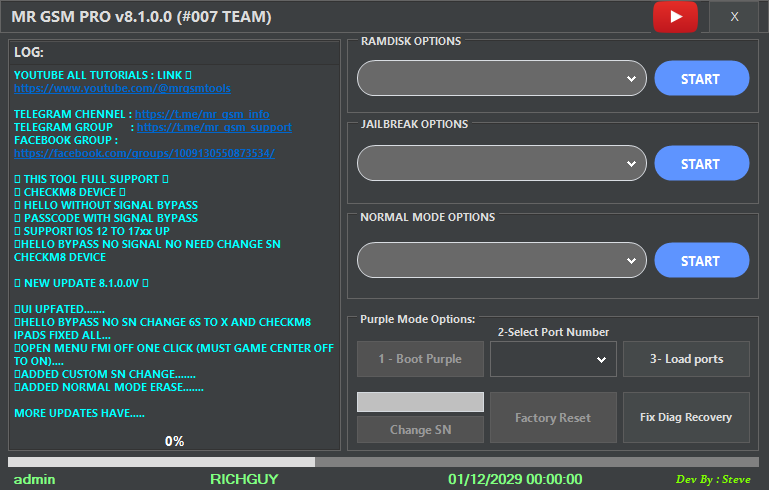The height and width of the screenshot is (490, 769).
Task: Focus the serial number input above Change SN
Action: pos(420,402)
